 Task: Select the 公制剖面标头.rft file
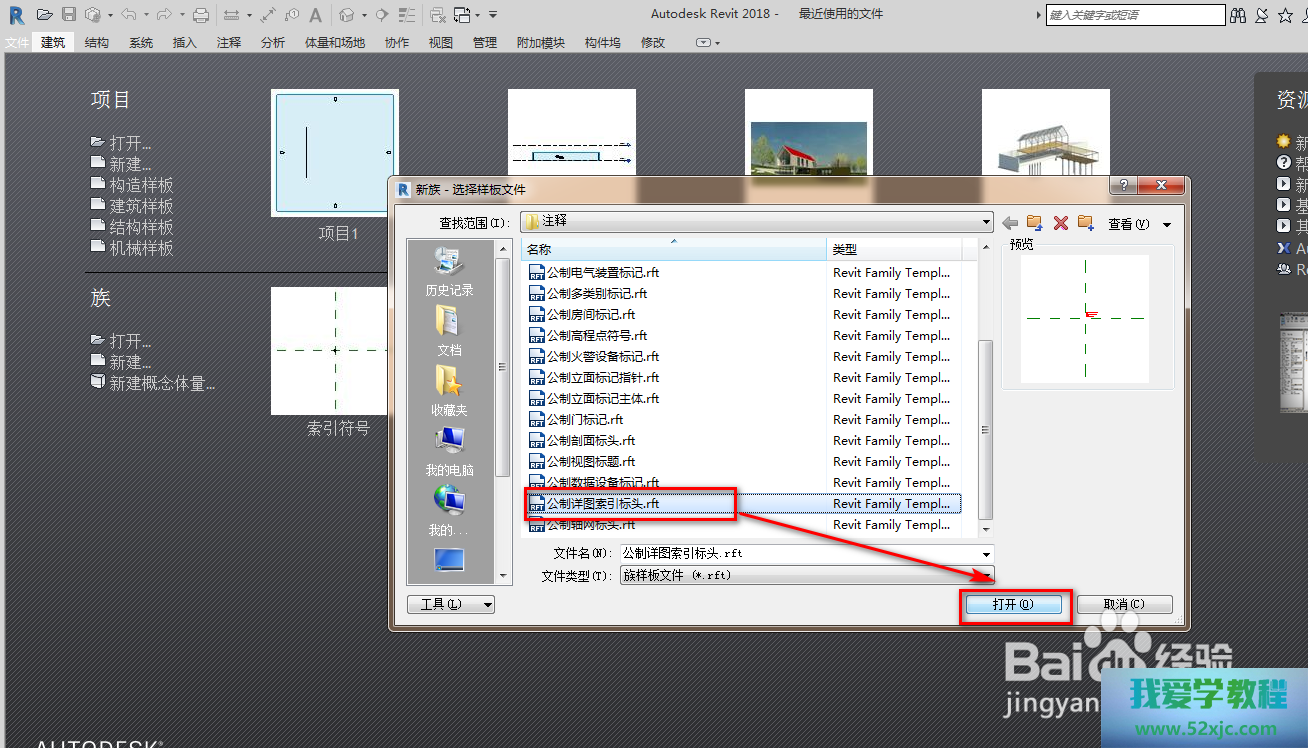(591, 441)
